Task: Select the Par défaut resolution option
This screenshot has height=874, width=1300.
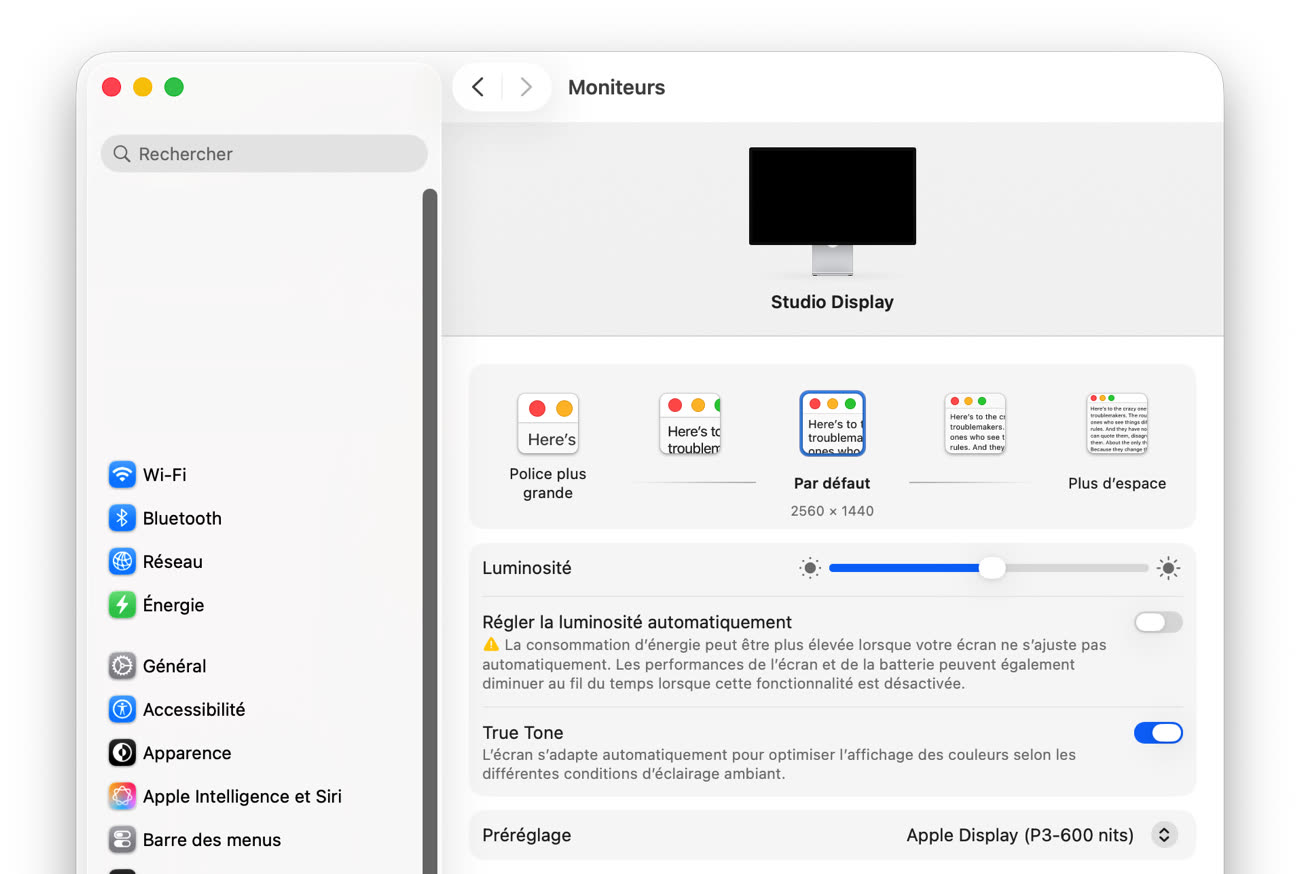Action: tap(832, 424)
